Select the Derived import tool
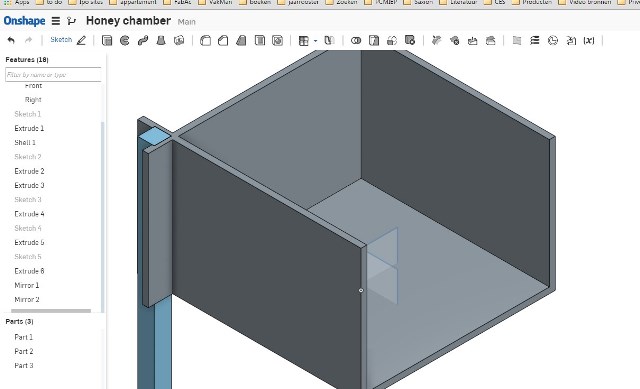This screenshot has width=640, height=389. point(571,40)
